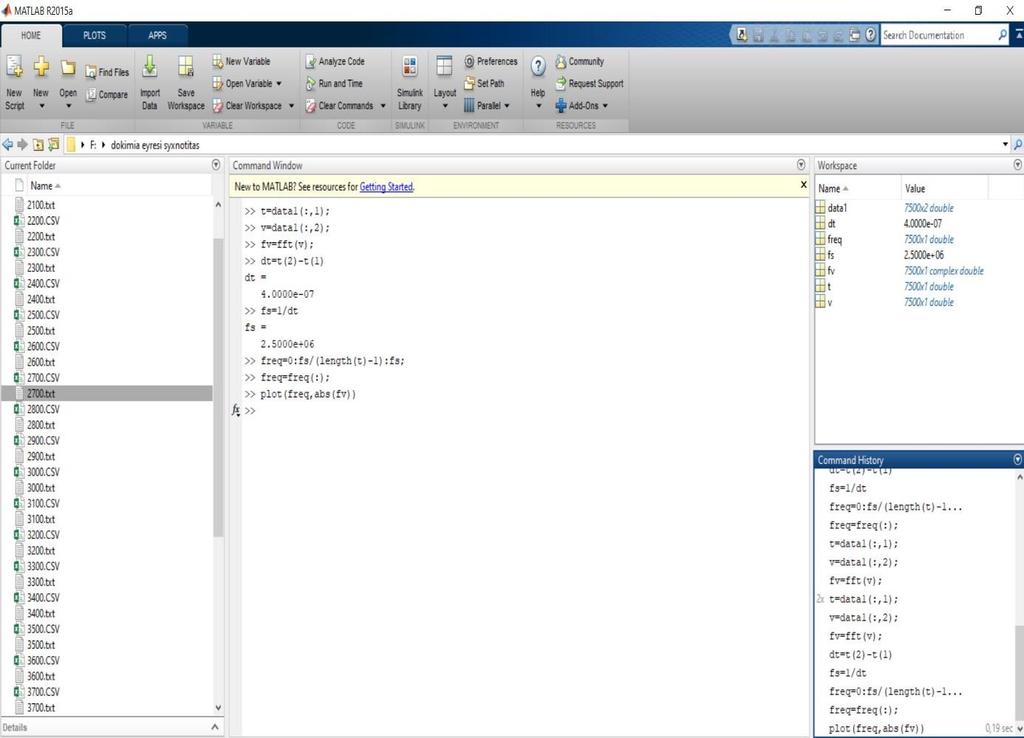Select the freq variable in Workspace
Image resolution: width=1024 pixels, height=738 pixels.
pos(835,240)
